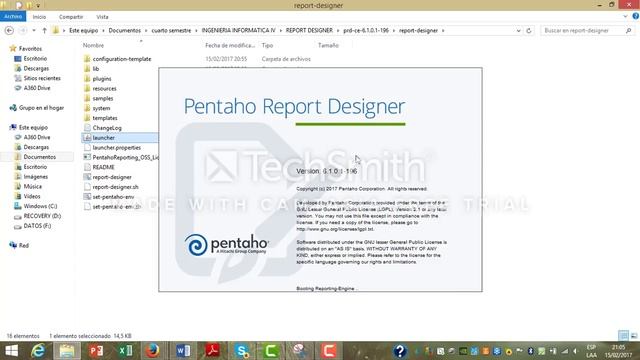The height and width of the screenshot is (360, 640).
Task: Expand breadcrumb arrow after REPORT DESIGNER
Action: pyautogui.click(x=338, y=31)
